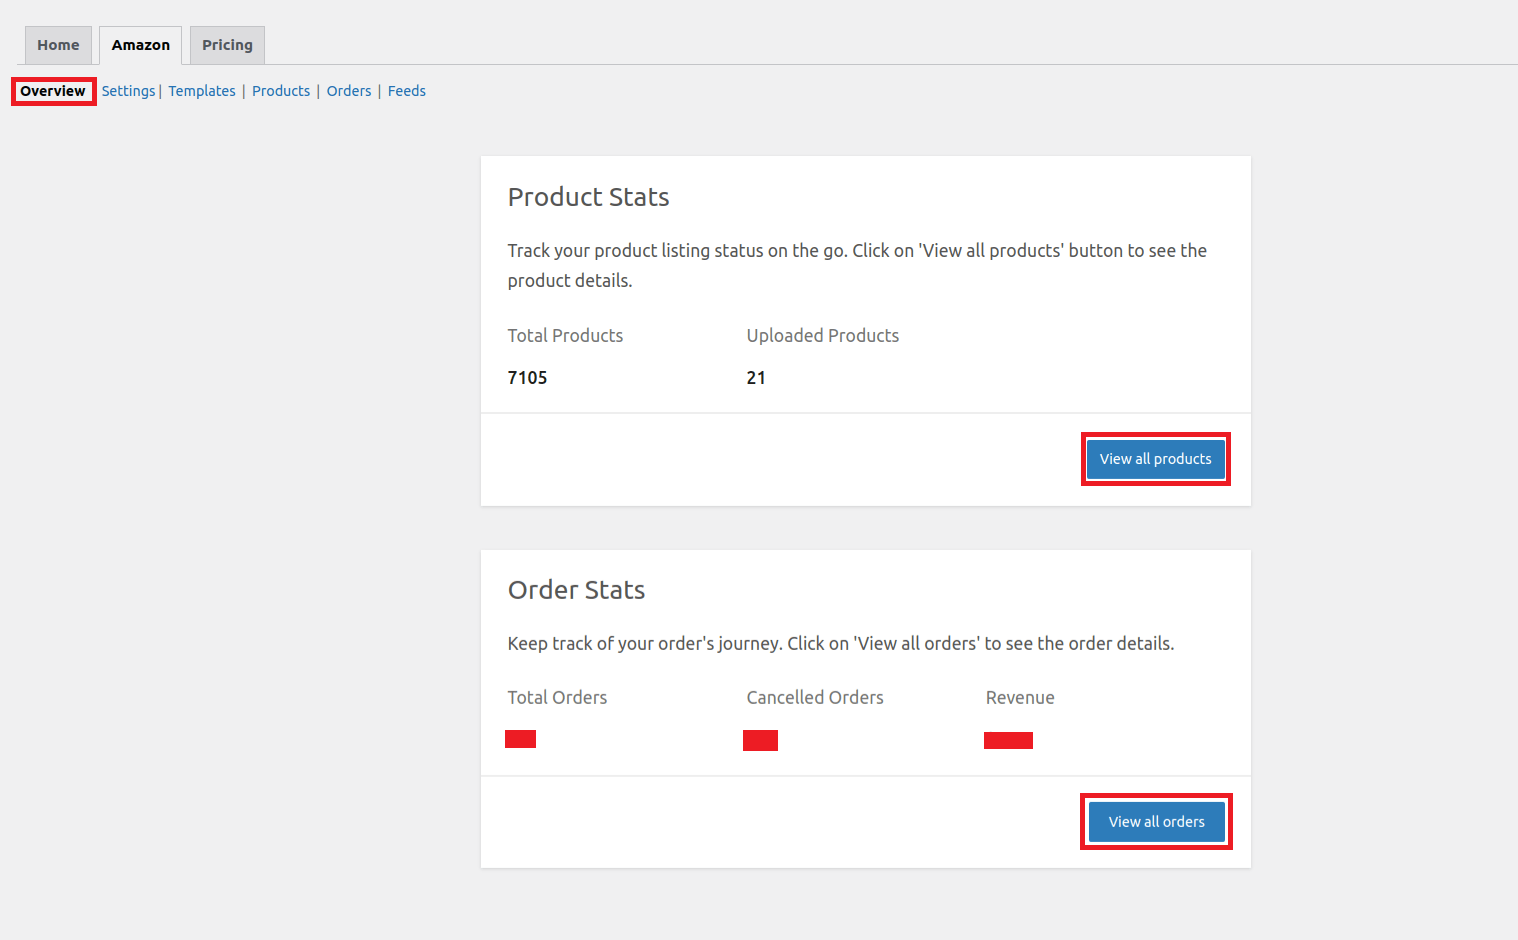Click the Order Stats heading
The height and width of the screenshot is (940, 1518).
coord(576,590)
